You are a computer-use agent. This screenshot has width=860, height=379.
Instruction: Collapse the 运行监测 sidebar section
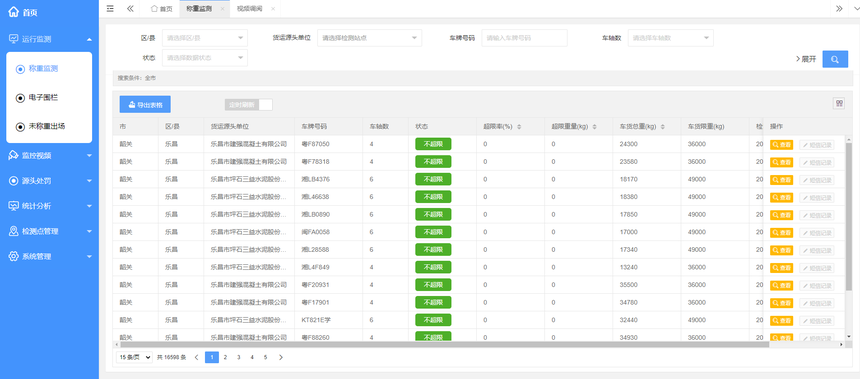pyautogui.click(x=89, y=39)
